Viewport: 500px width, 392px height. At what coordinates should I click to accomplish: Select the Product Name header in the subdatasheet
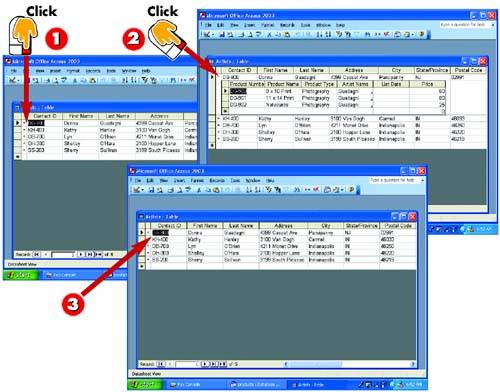click(283, 84)
